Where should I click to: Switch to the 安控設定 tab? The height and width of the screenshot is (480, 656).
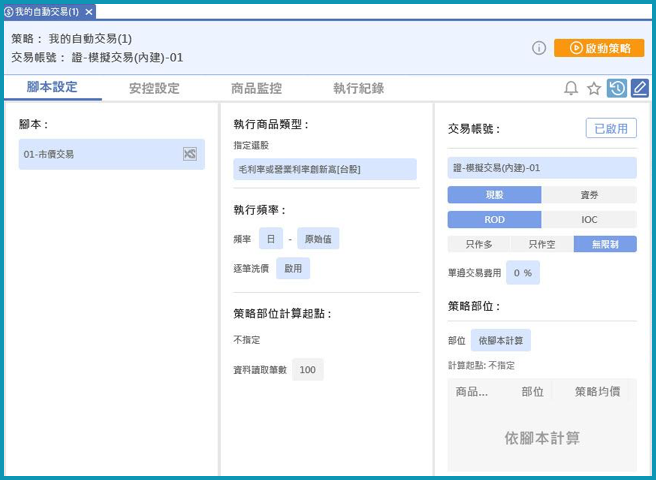[154, 88]
